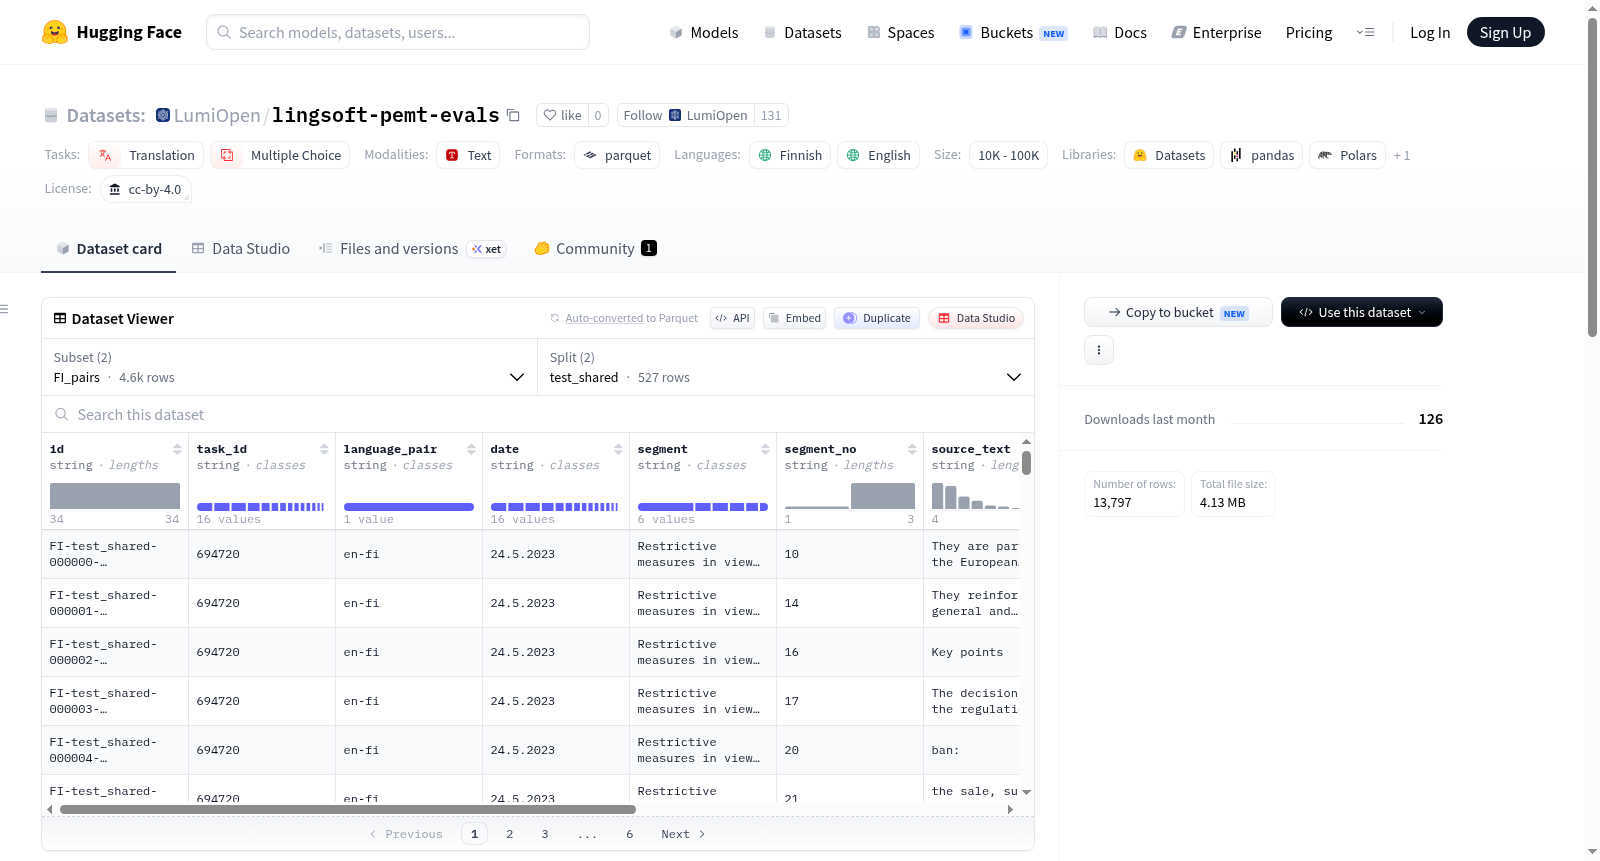Screen dimensions: 1600x861
Task: Select the first row id FI-test_shared-000000
Action: pos(103,554)
